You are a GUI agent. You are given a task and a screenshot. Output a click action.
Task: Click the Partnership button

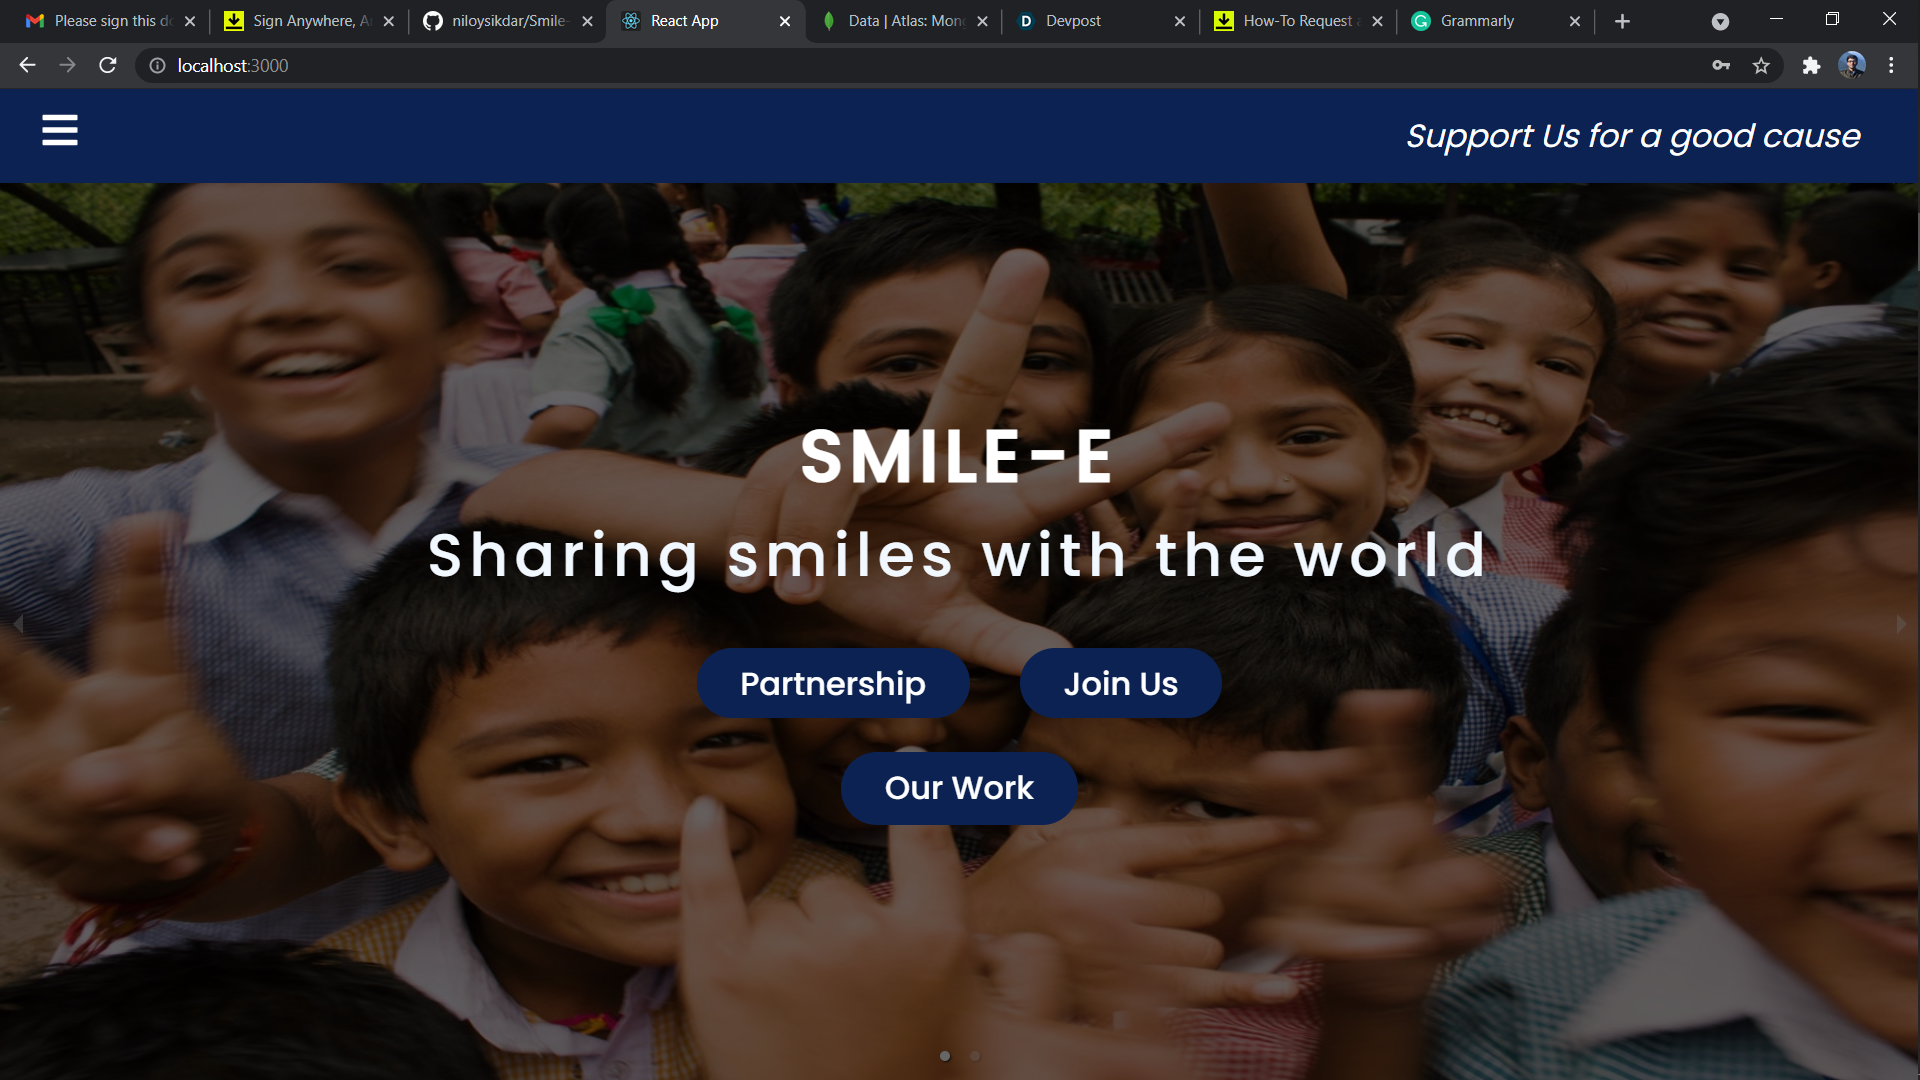click(833, 683)
